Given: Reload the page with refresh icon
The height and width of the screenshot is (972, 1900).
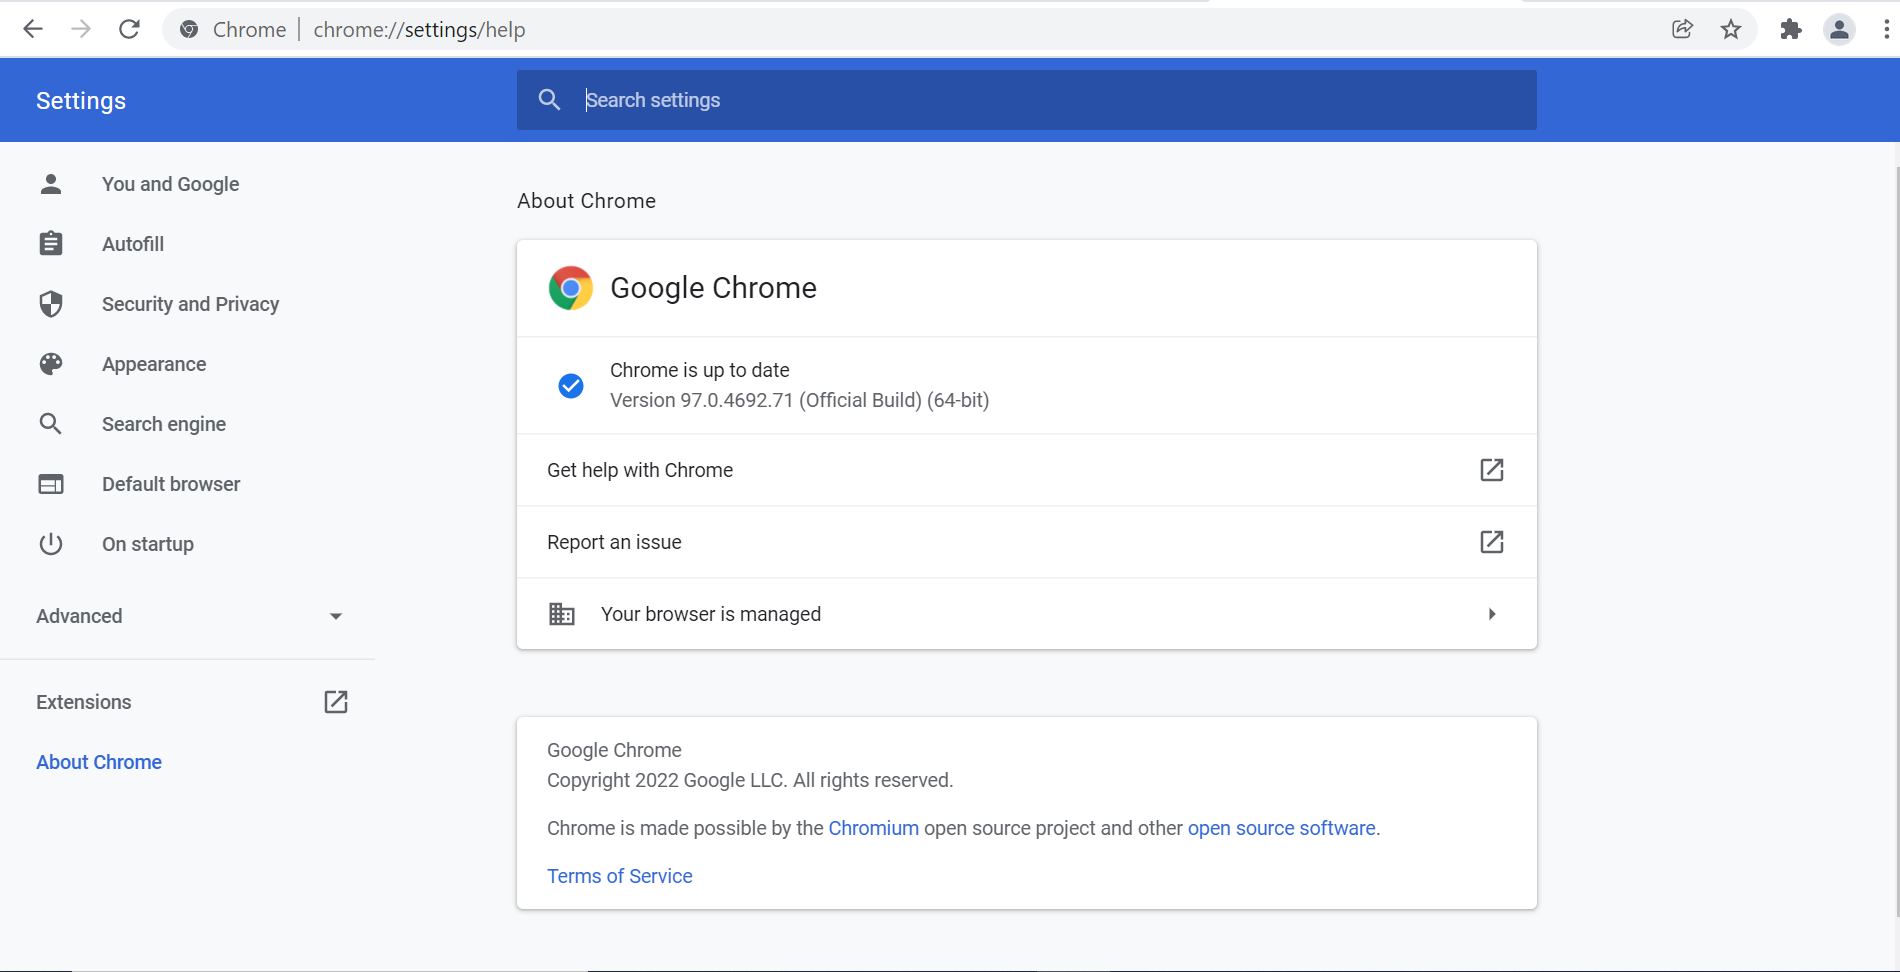Looking at the screenshot, I should (129, 29).
